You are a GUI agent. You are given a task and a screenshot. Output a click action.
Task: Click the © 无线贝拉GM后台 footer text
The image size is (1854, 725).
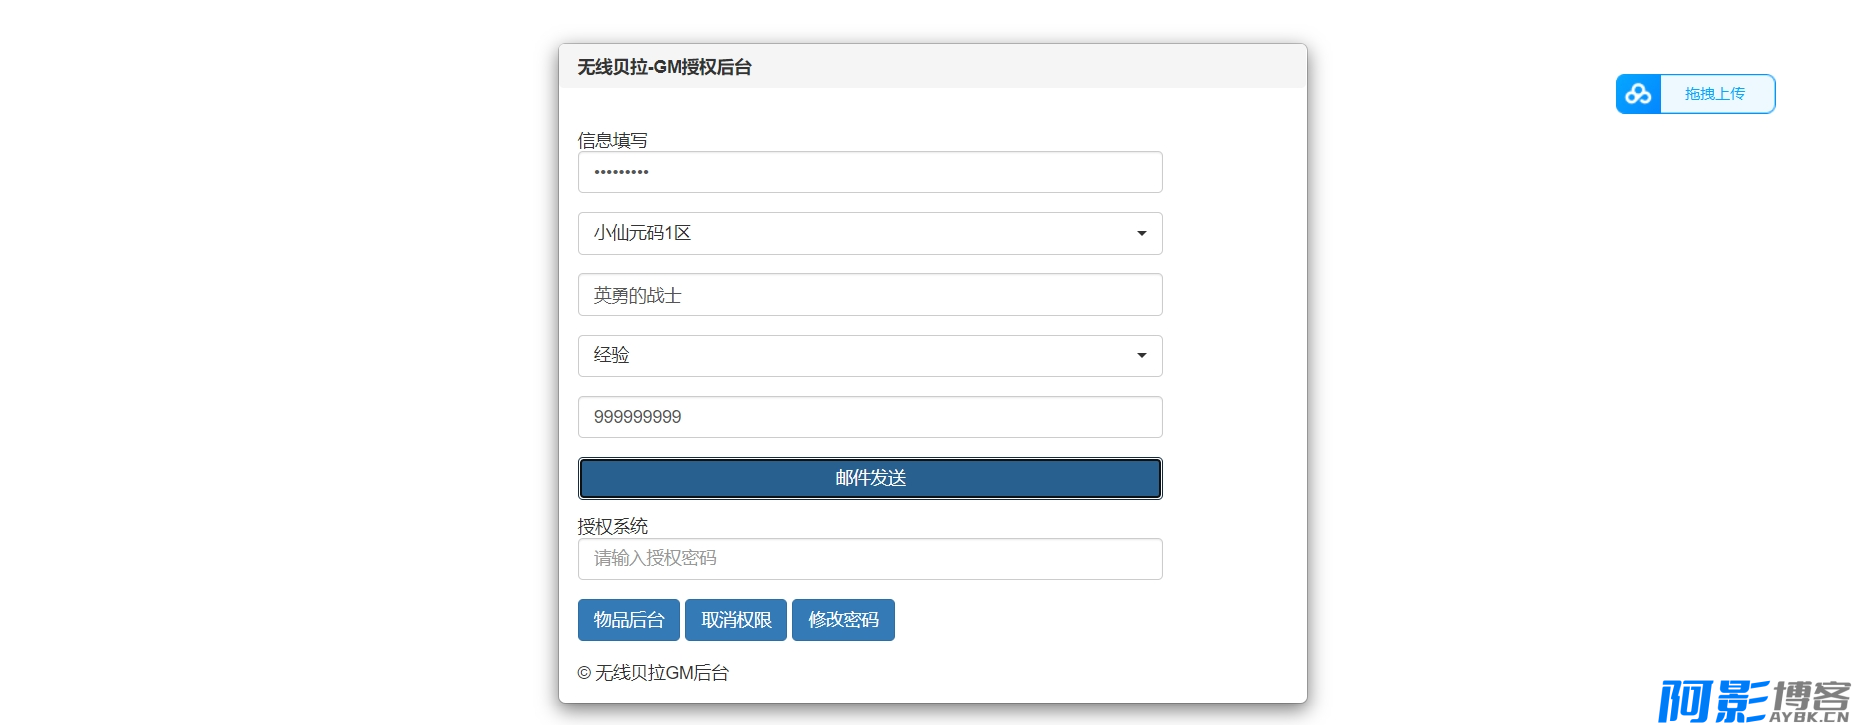(653, 673)
